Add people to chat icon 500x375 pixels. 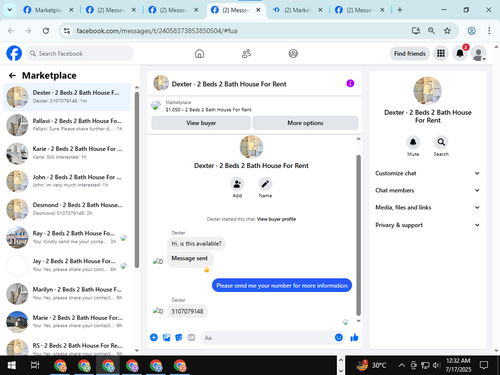[237, 184]
